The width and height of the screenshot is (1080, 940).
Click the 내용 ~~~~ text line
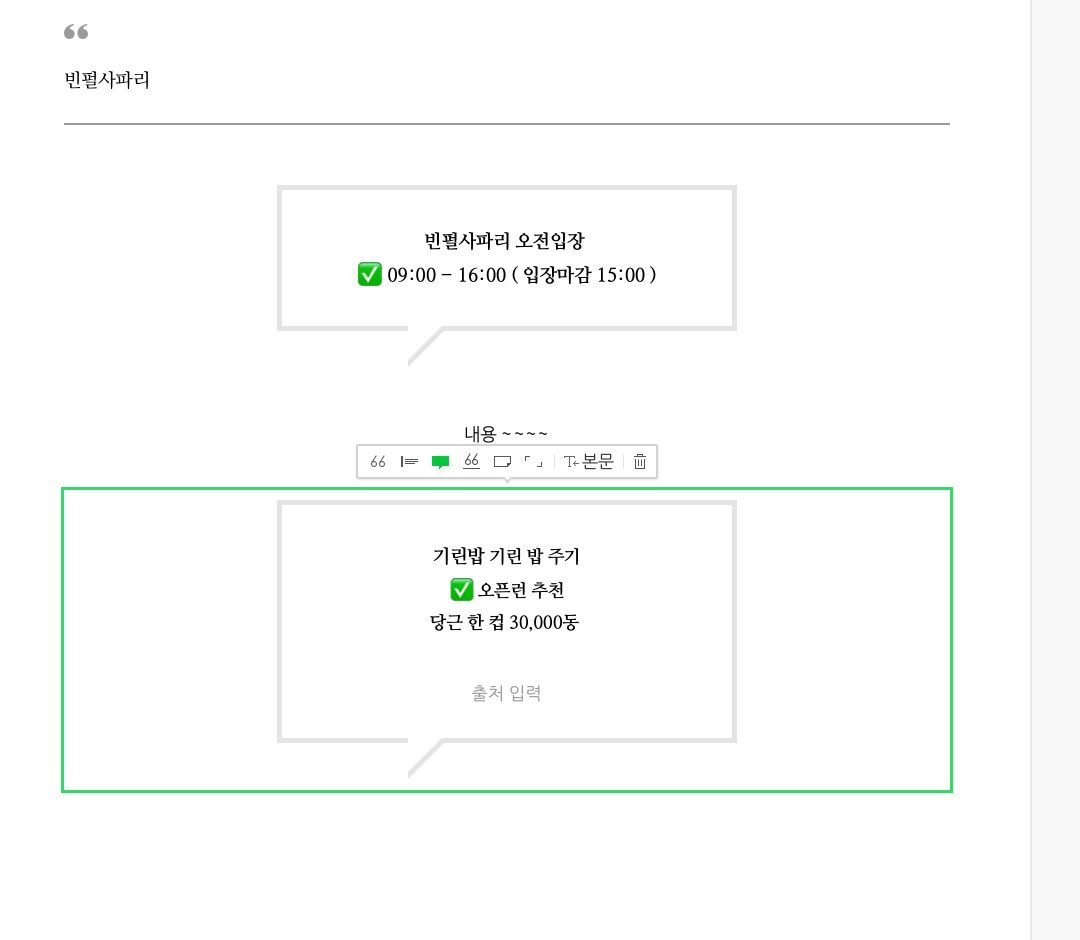pyautogui.click(x=506, y=434)
